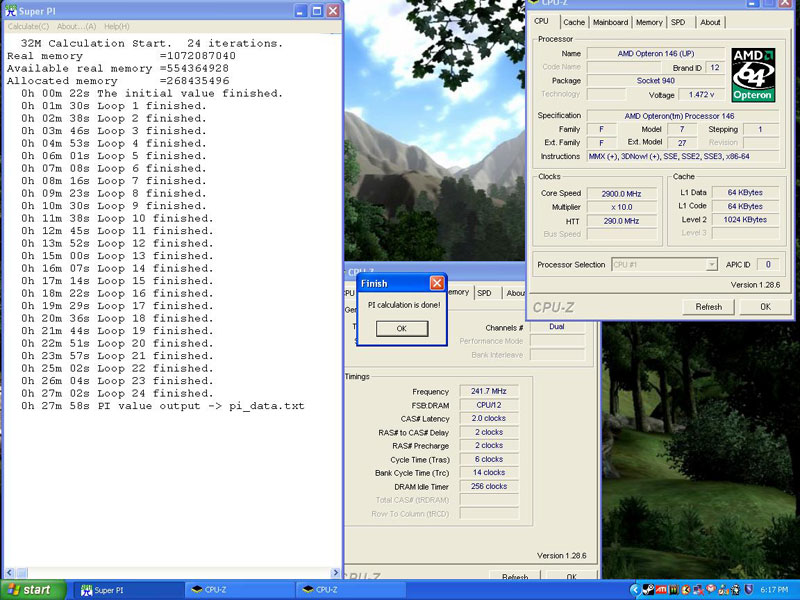Show hidden tray icons with the chevron
The width and height of the screenshot is (800, 600).
pyautogui.click(x=635, y=590)
